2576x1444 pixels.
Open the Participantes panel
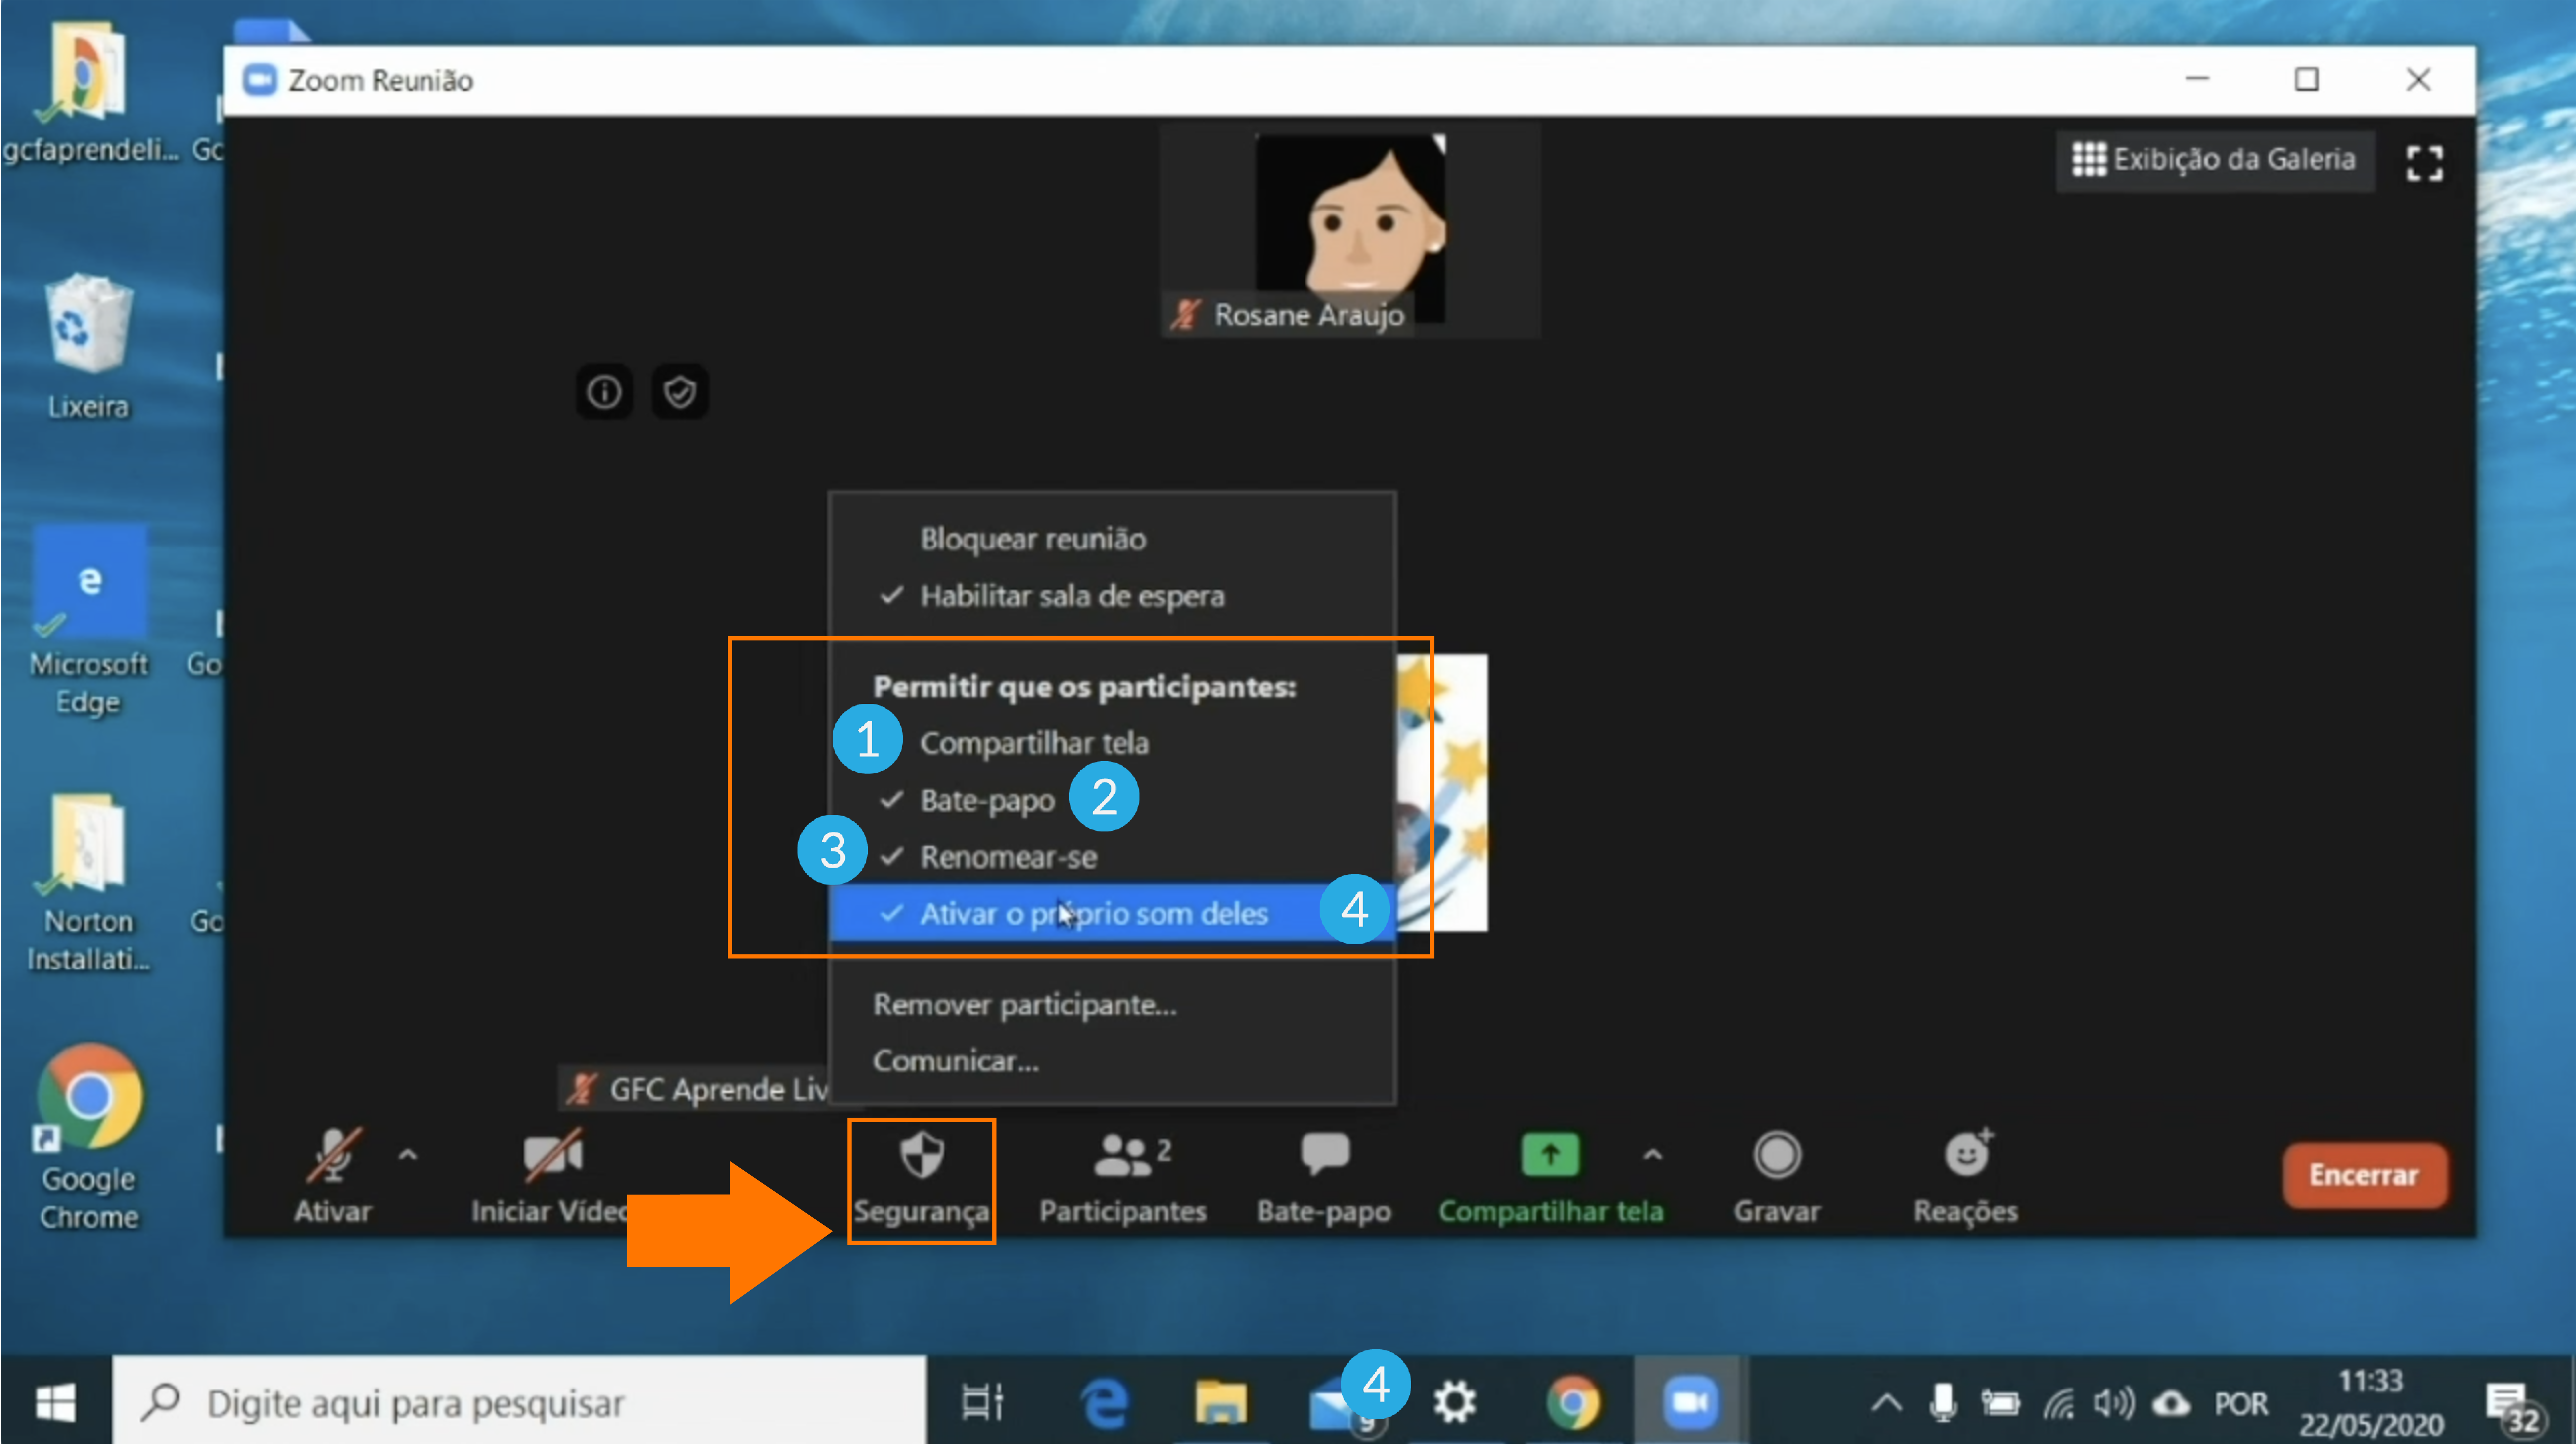click(1123, 1178)
